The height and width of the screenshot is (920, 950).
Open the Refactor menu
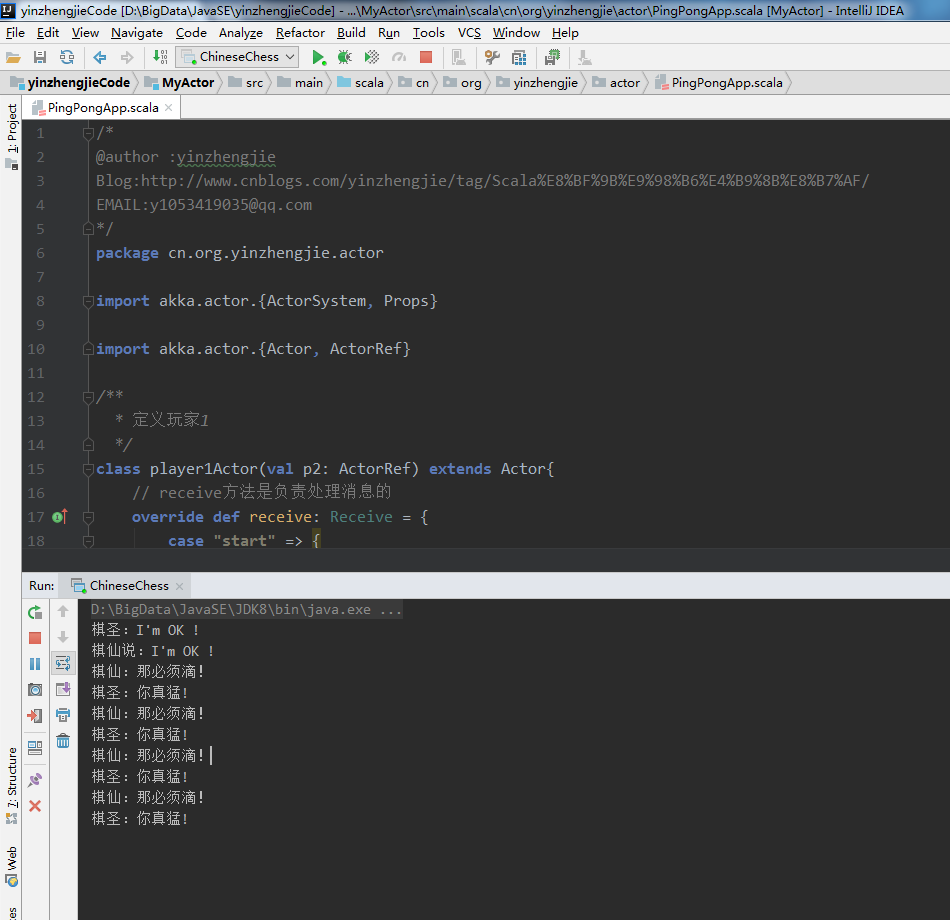coord(300,33)
